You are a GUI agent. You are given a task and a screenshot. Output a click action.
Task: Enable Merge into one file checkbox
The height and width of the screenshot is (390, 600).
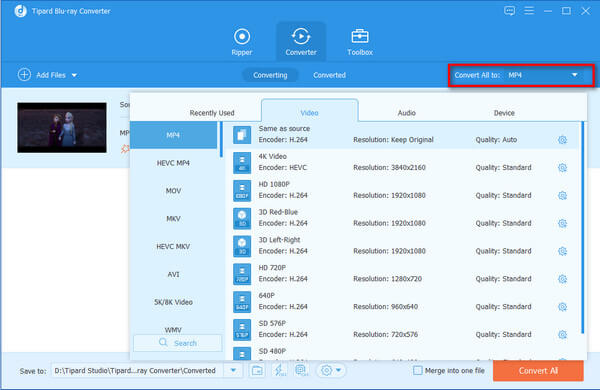pyautogui.click(x=417, y=370)
